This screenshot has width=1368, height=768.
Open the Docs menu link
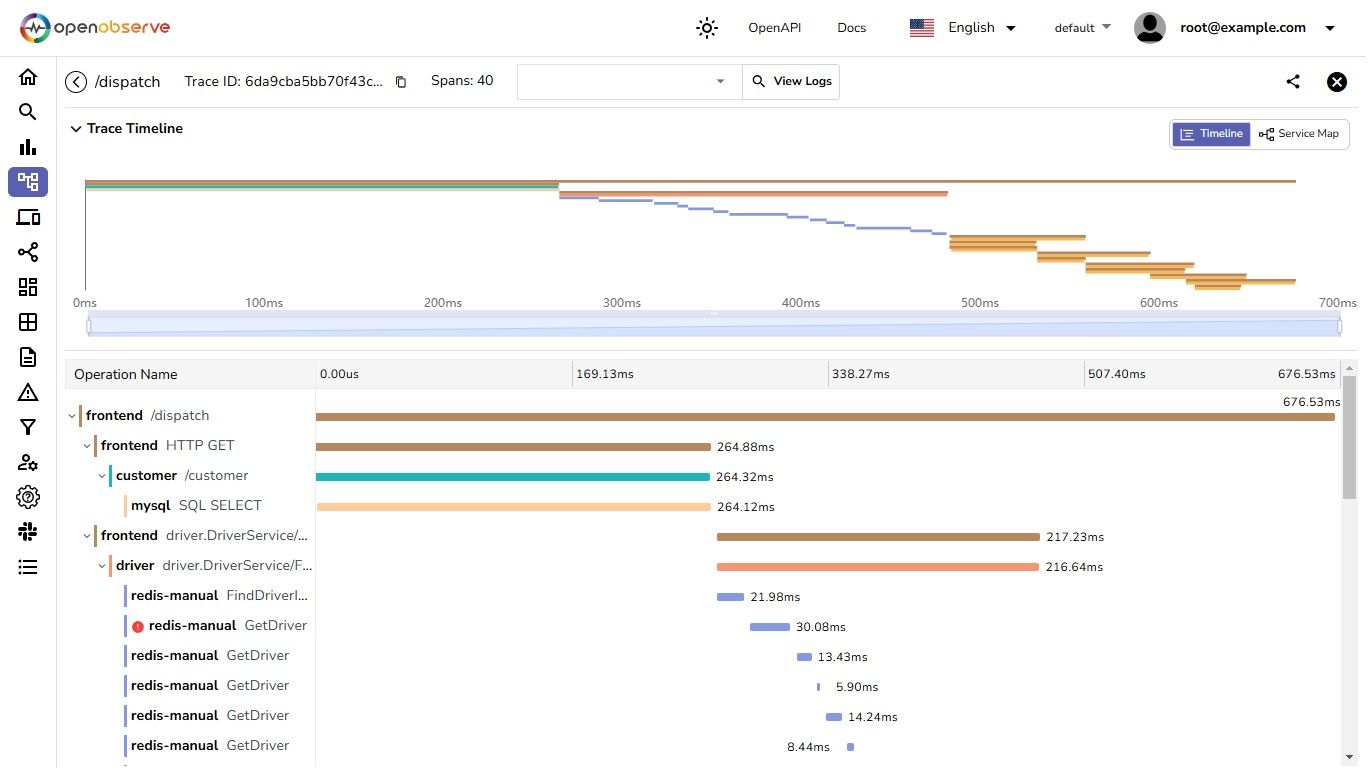tap(851, 28)
